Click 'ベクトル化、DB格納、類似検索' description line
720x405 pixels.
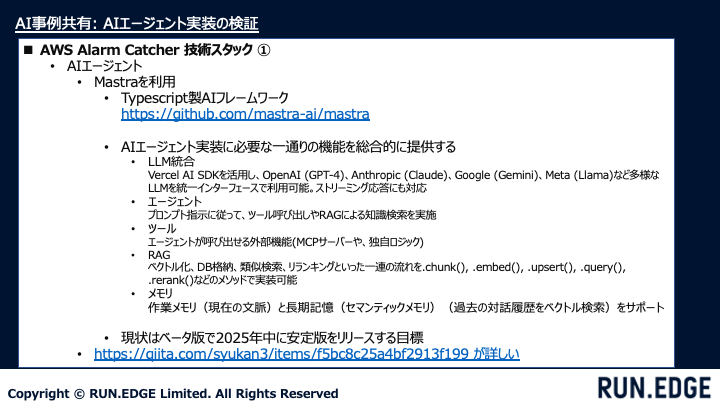click(x=387, y=267)
